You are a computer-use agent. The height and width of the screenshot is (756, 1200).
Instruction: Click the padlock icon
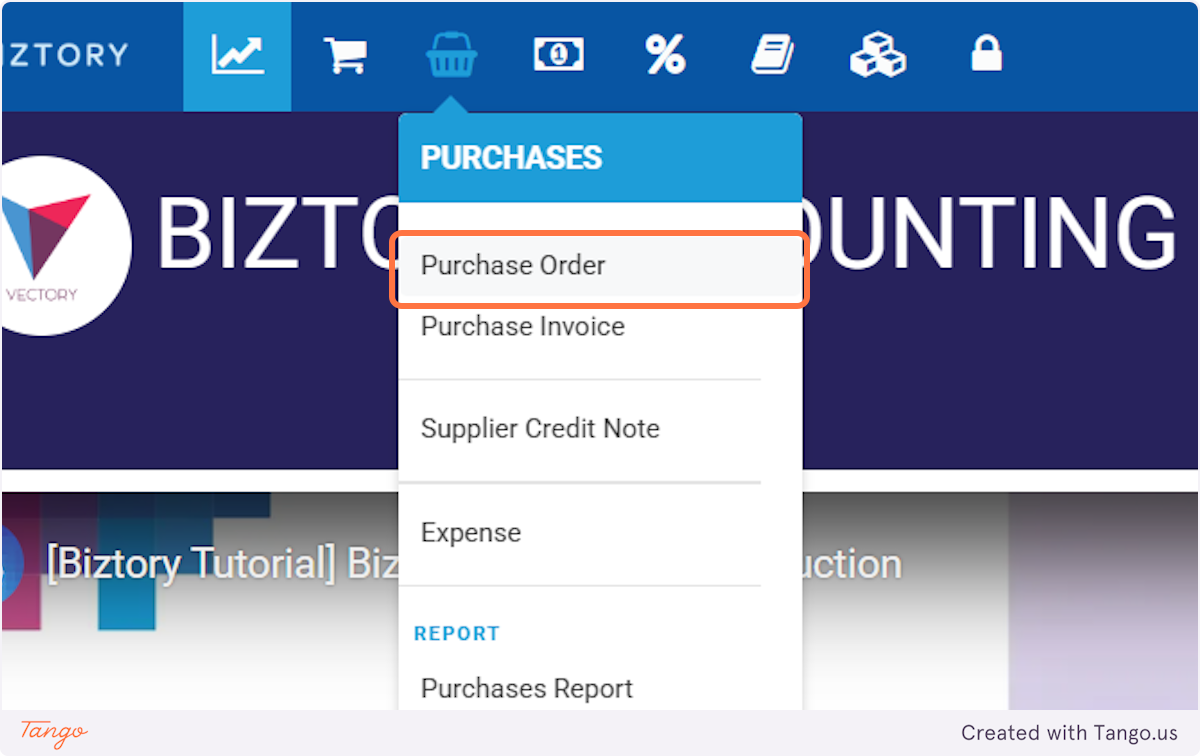(986, 54)
